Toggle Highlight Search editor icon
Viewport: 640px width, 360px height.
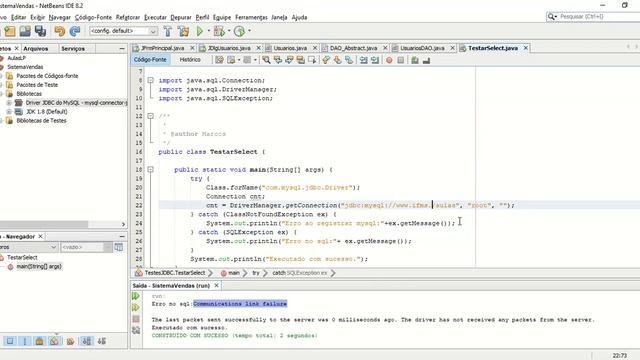point(301,60)
